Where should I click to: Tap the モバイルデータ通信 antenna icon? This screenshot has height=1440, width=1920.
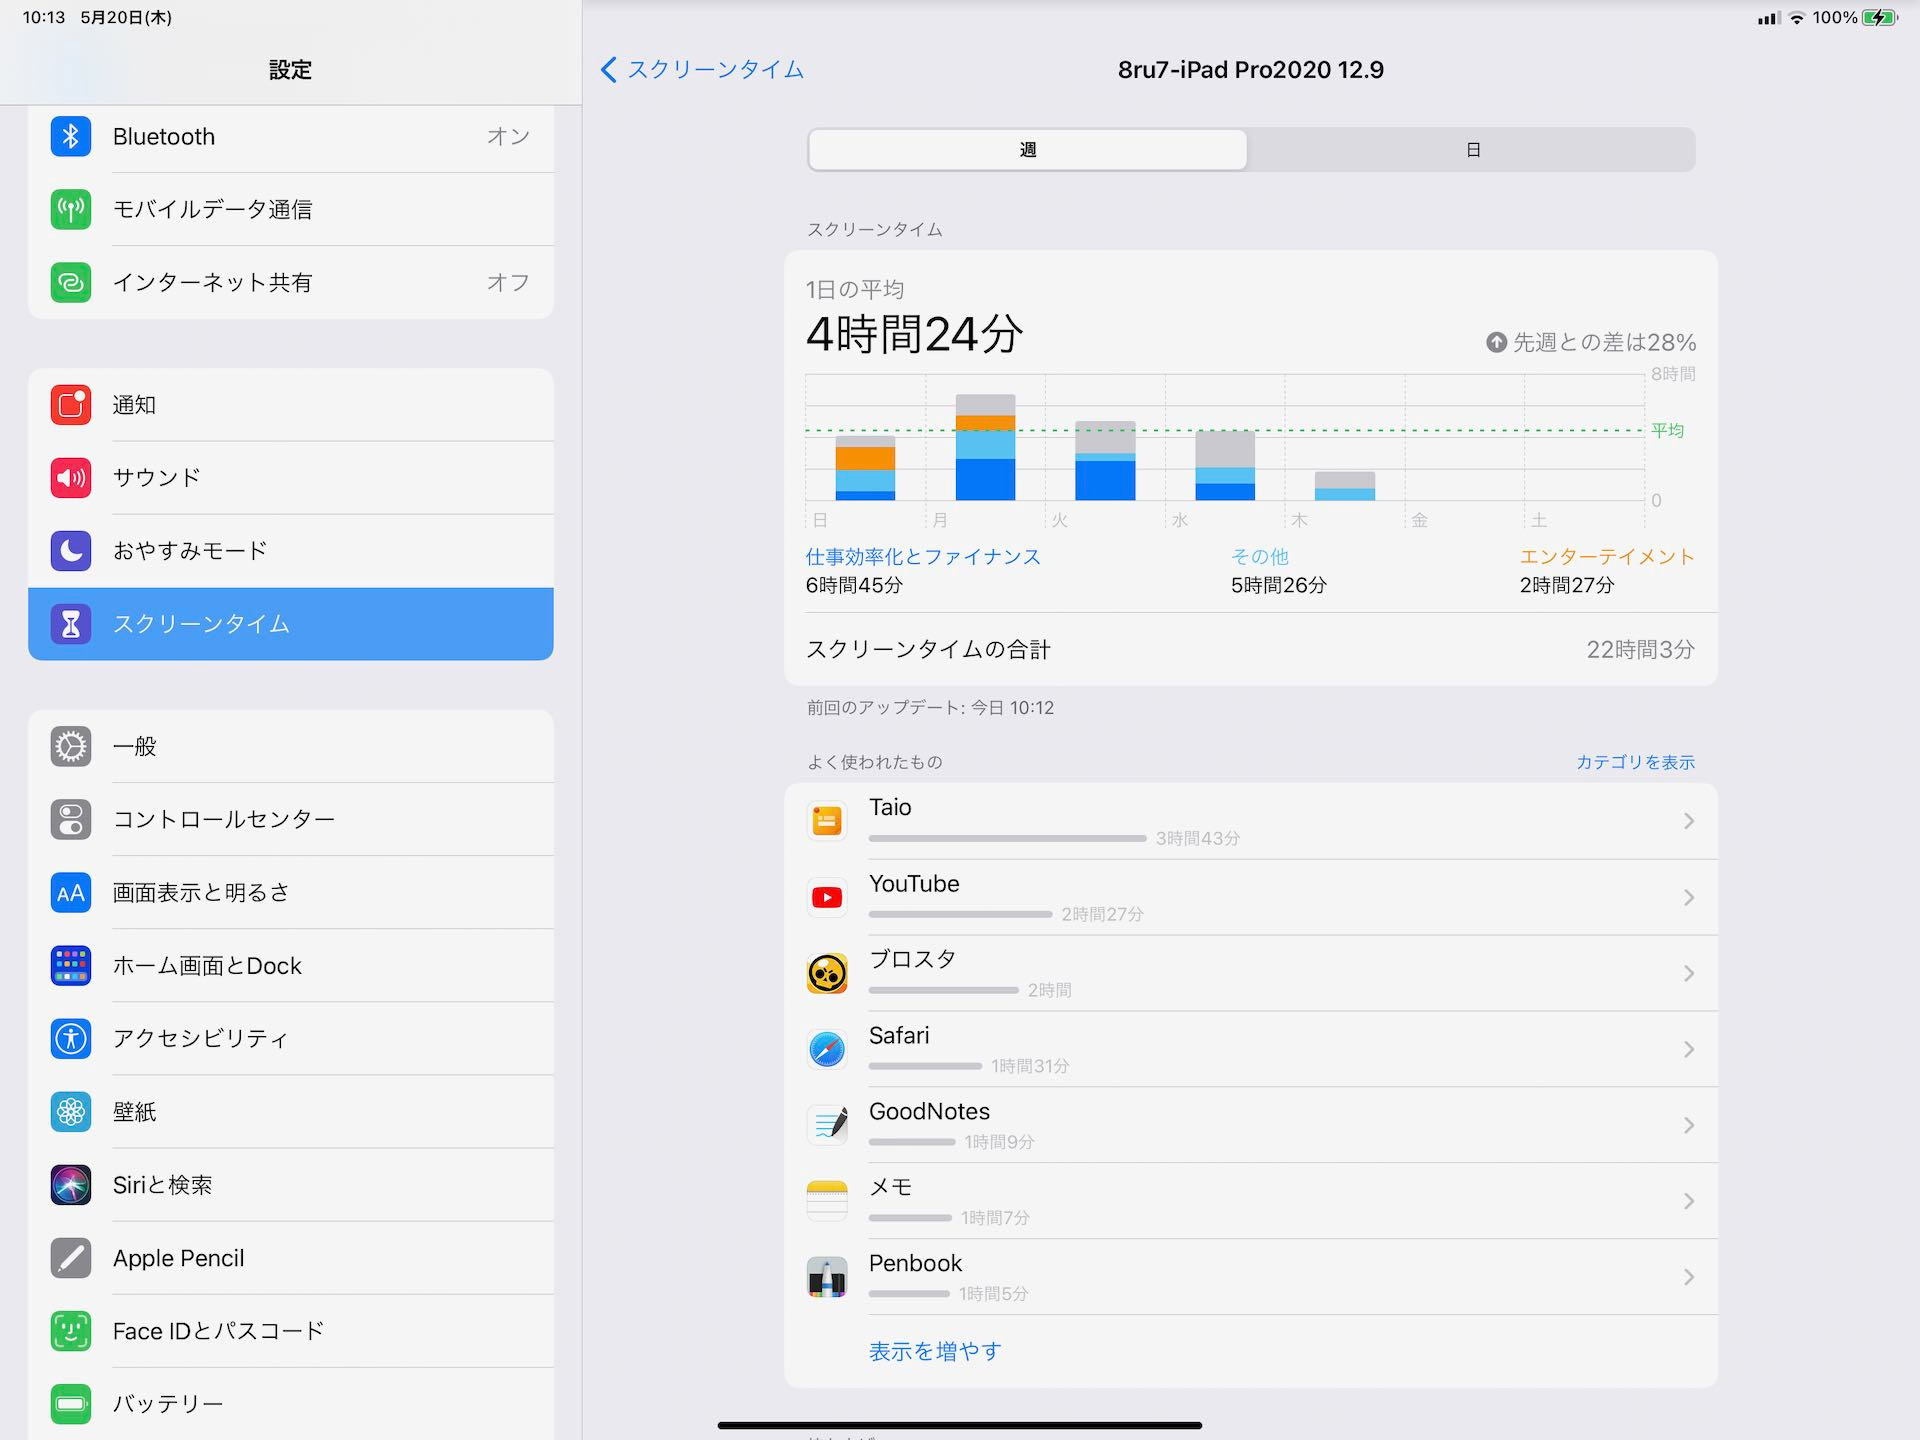pyautogui.click(x=71, y=209)
